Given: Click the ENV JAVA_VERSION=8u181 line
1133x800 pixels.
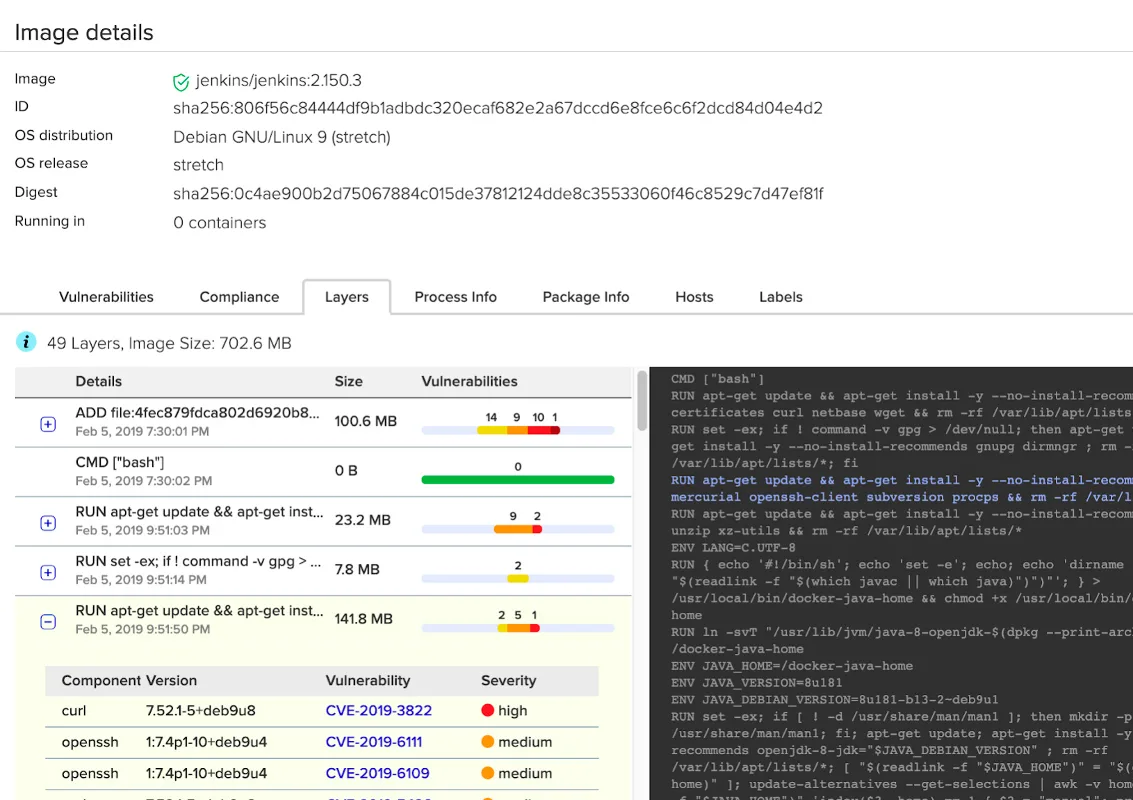Looking at the screenshot, I should [x=756, y=683].
